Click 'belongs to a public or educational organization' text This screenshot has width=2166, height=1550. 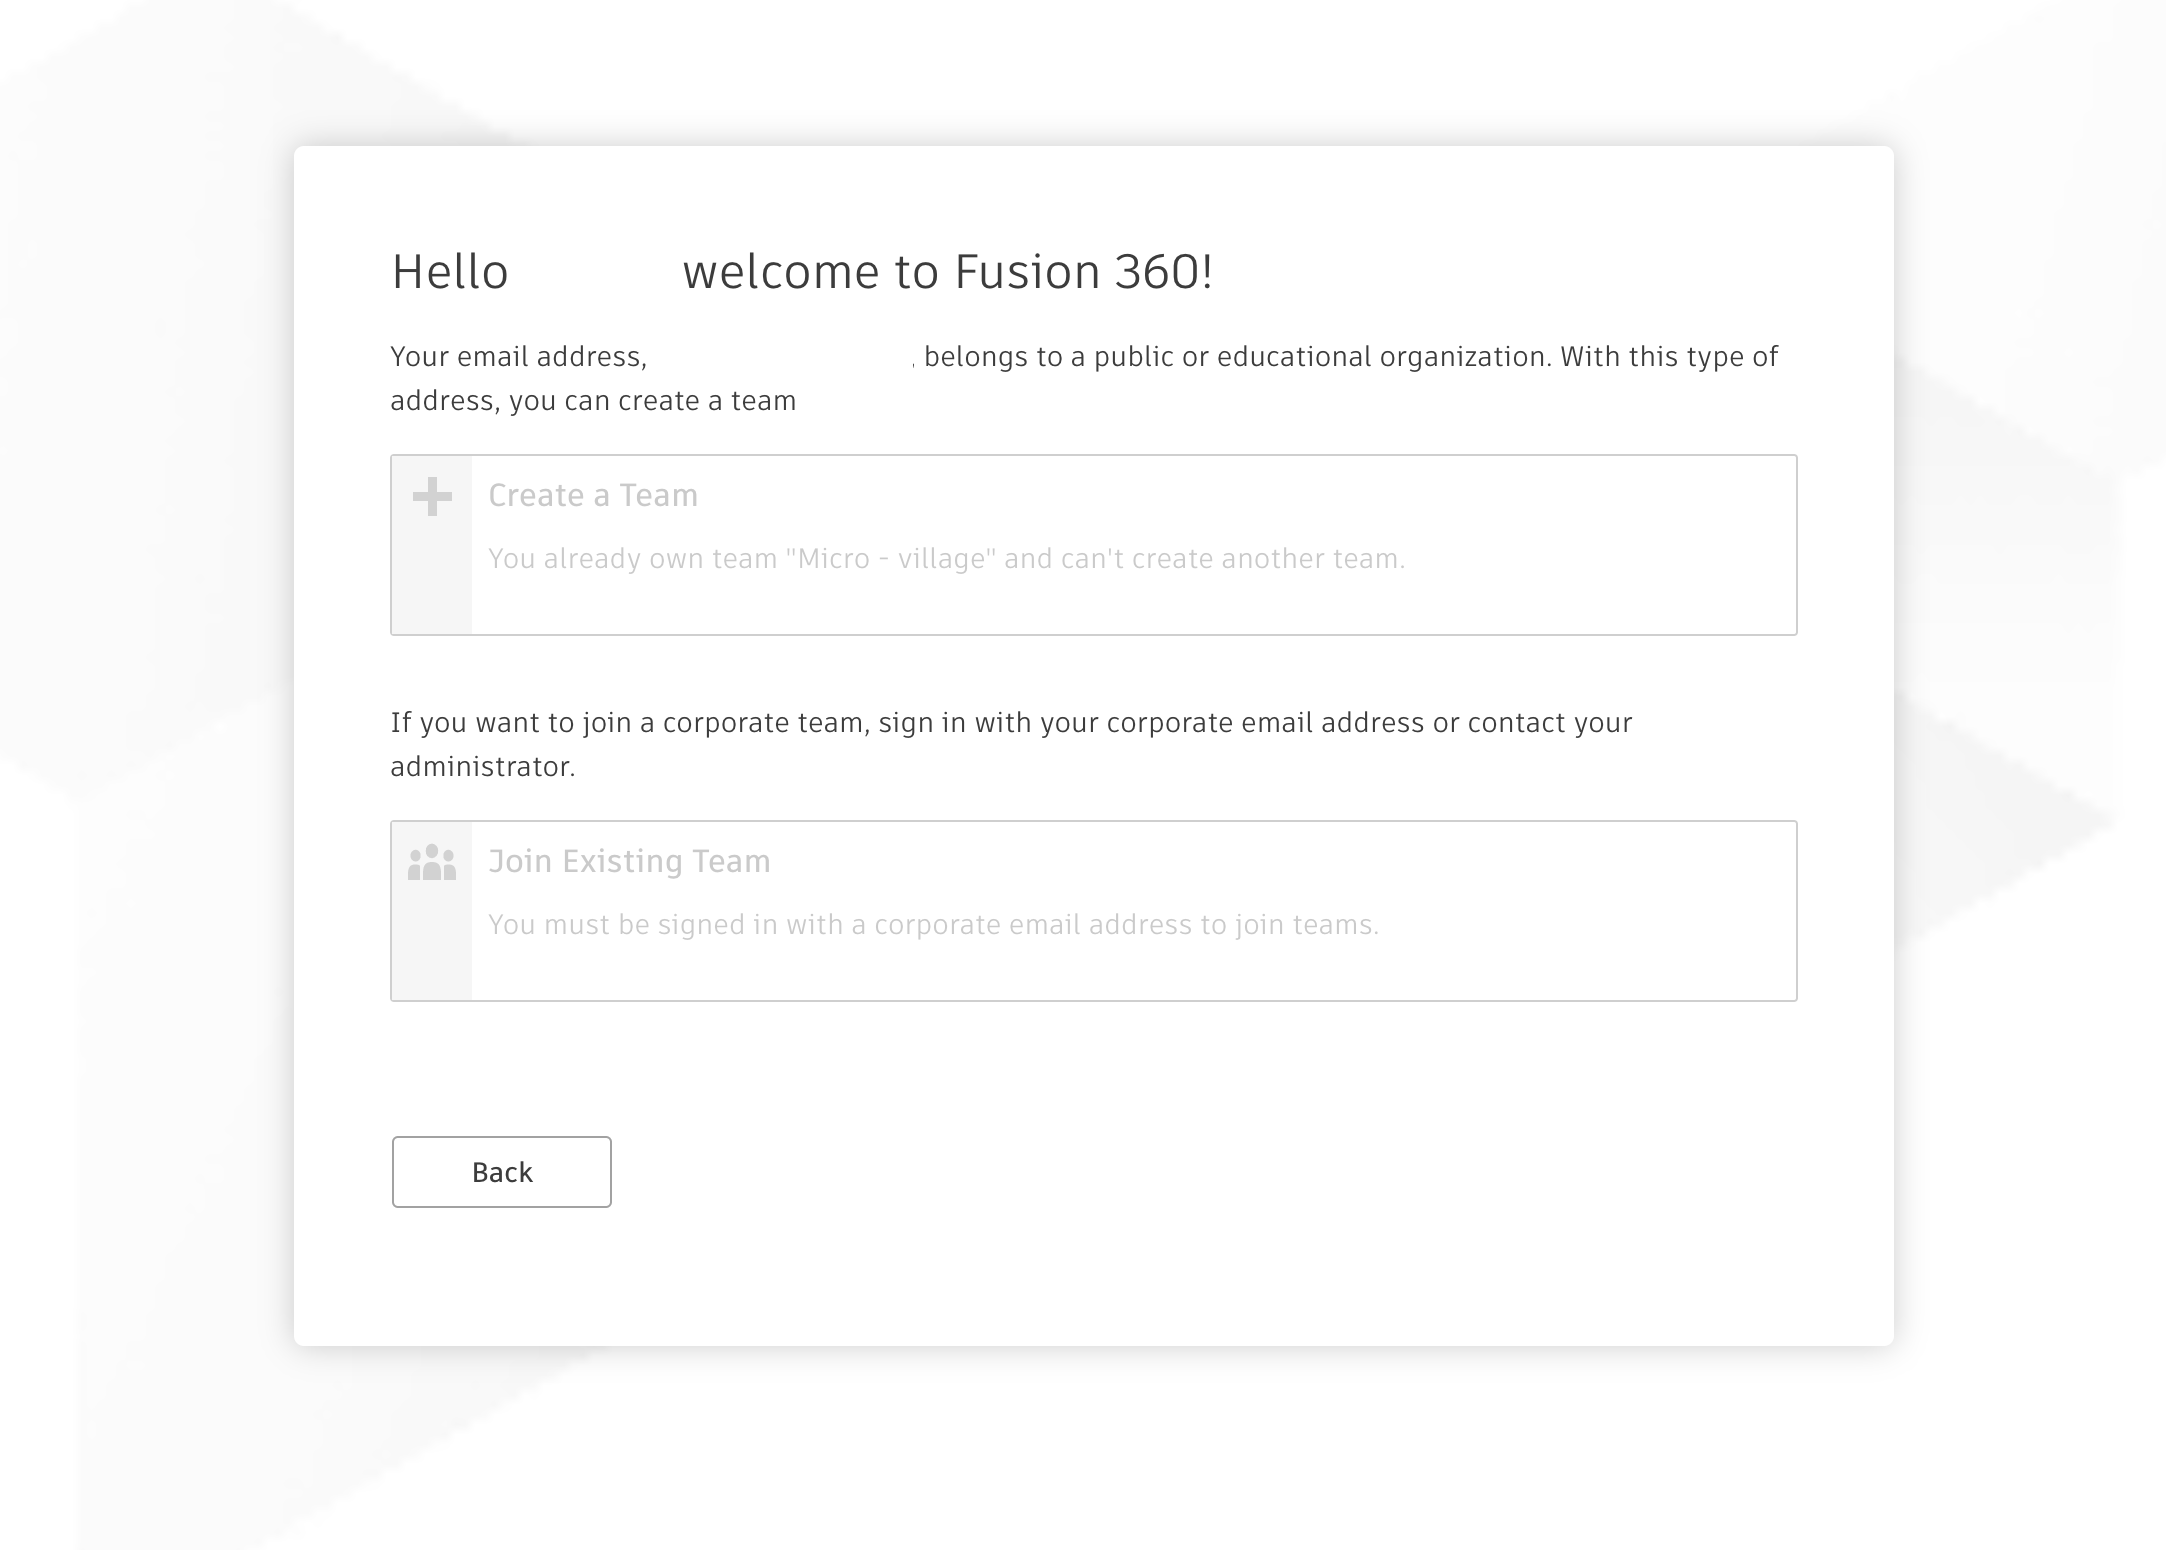coord(1236,357)
